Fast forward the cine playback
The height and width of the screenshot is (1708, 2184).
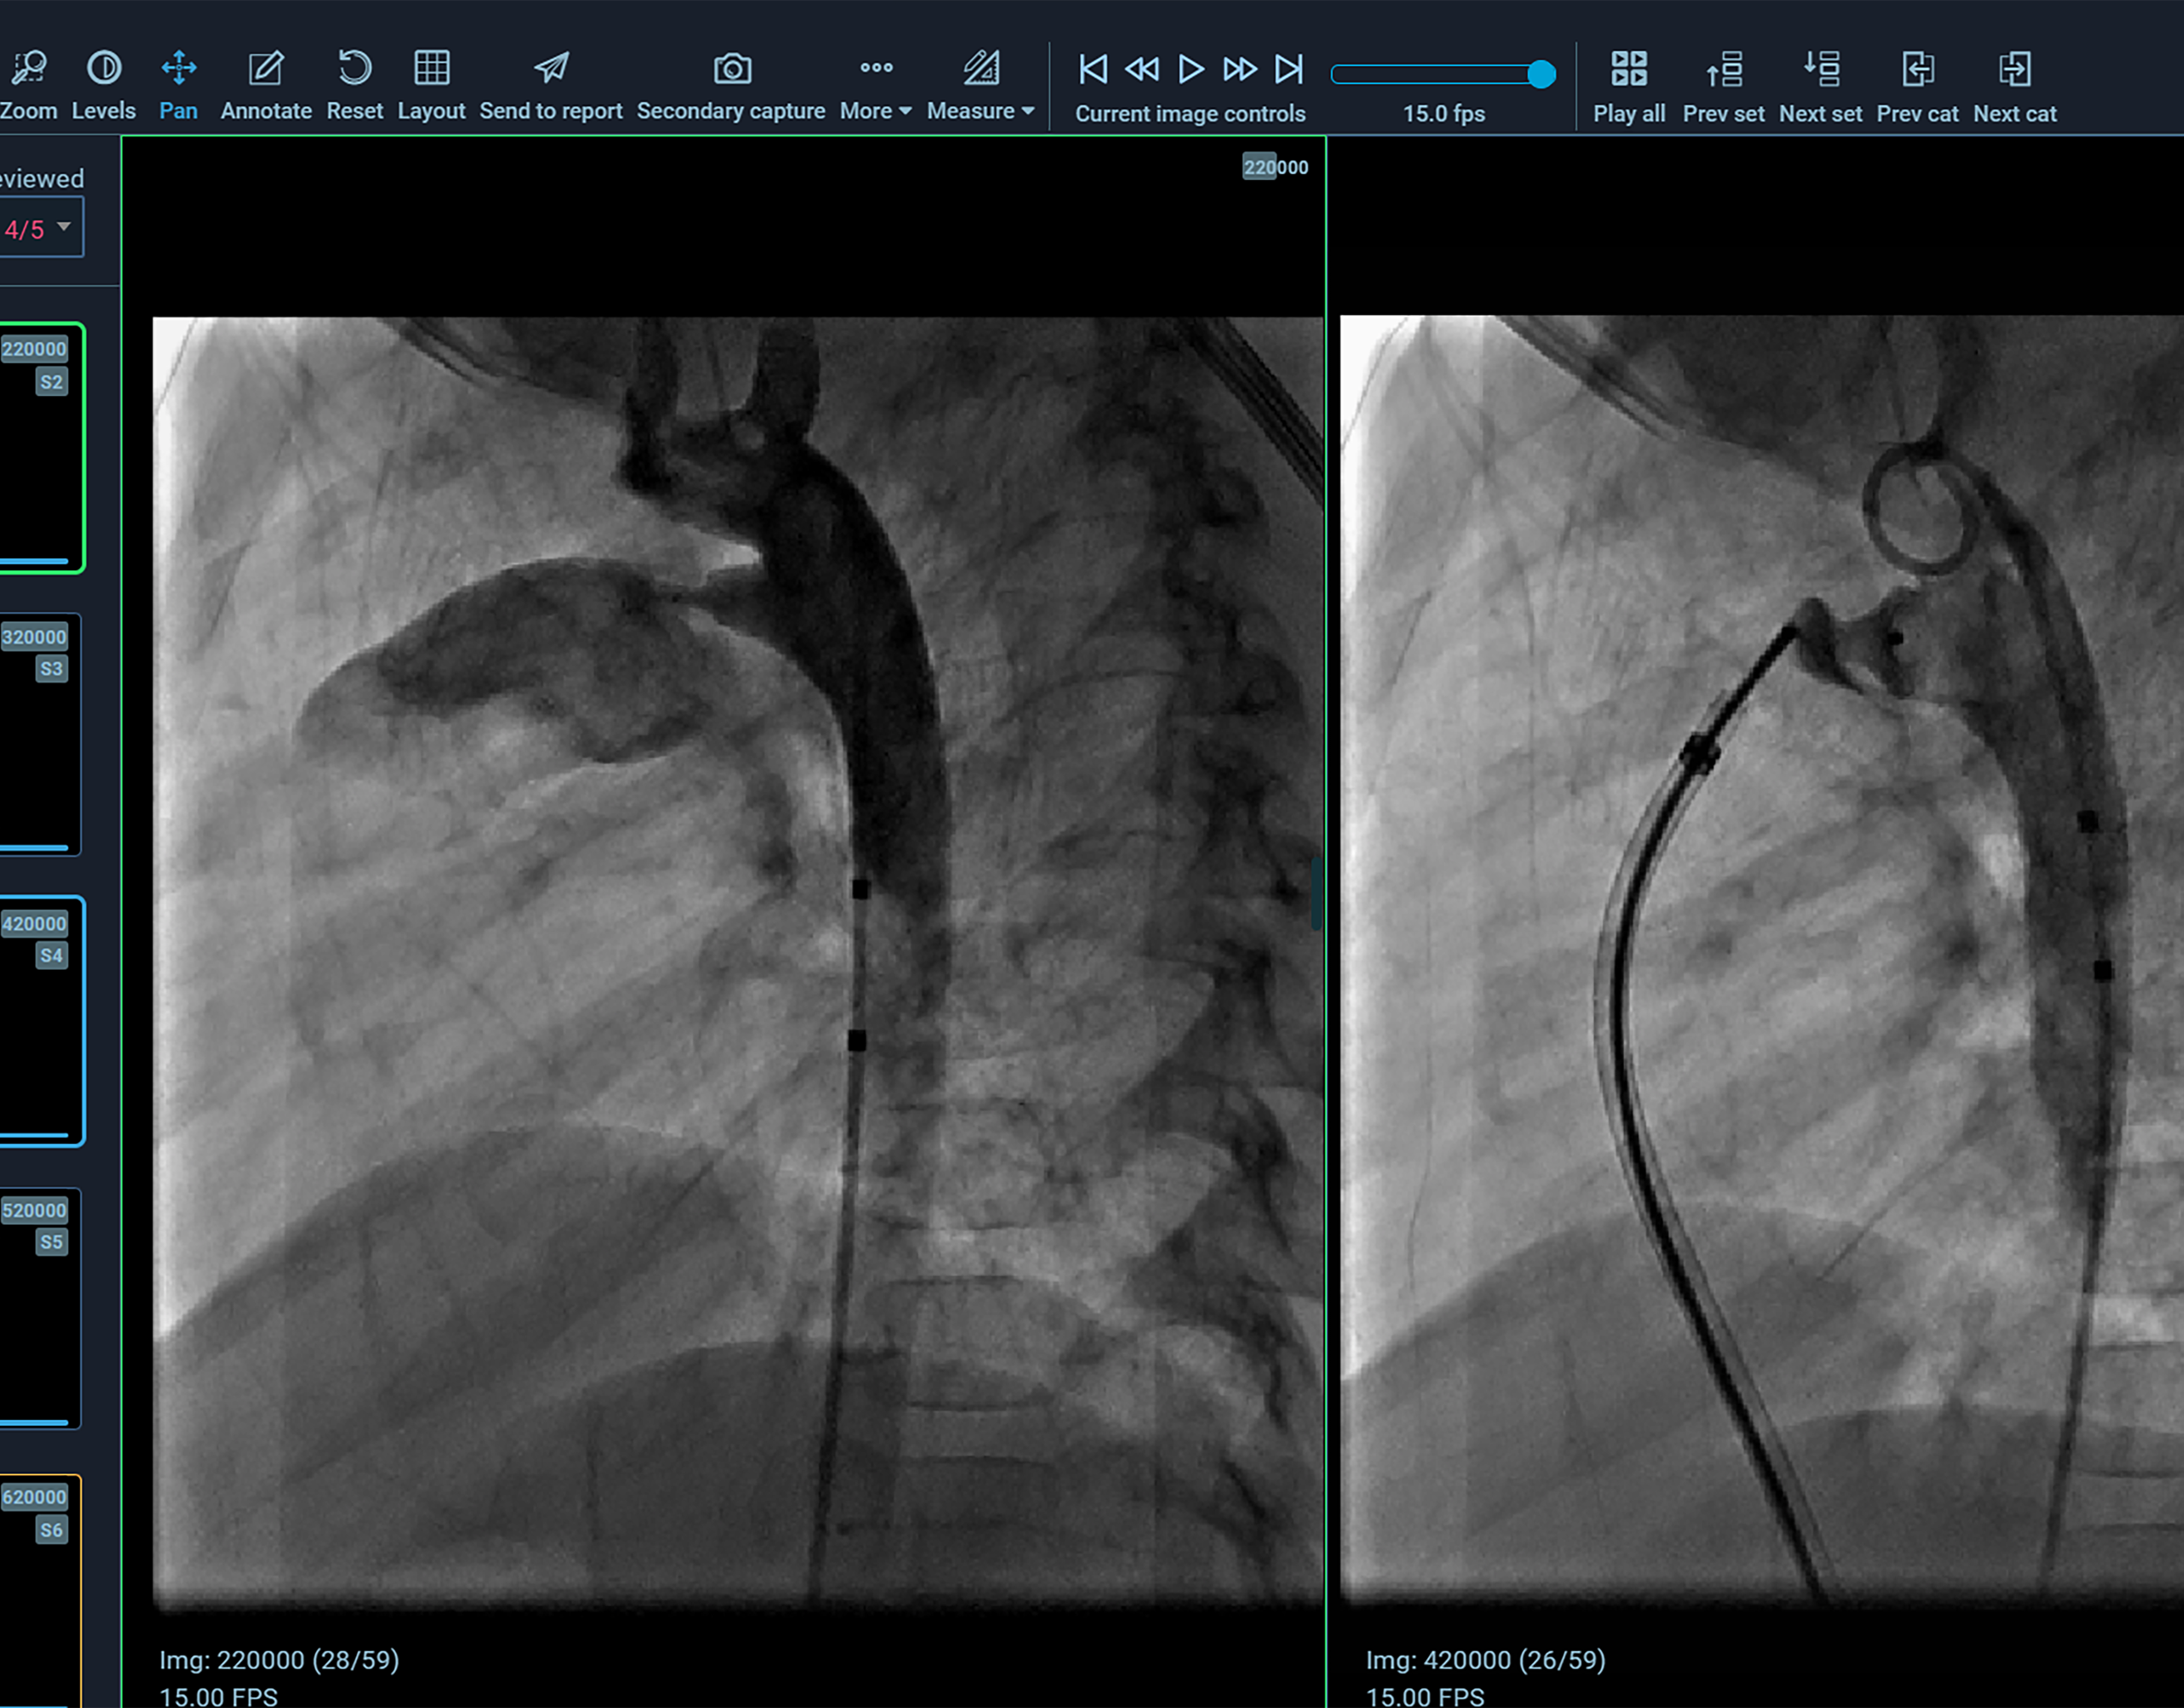point(1240,69)
